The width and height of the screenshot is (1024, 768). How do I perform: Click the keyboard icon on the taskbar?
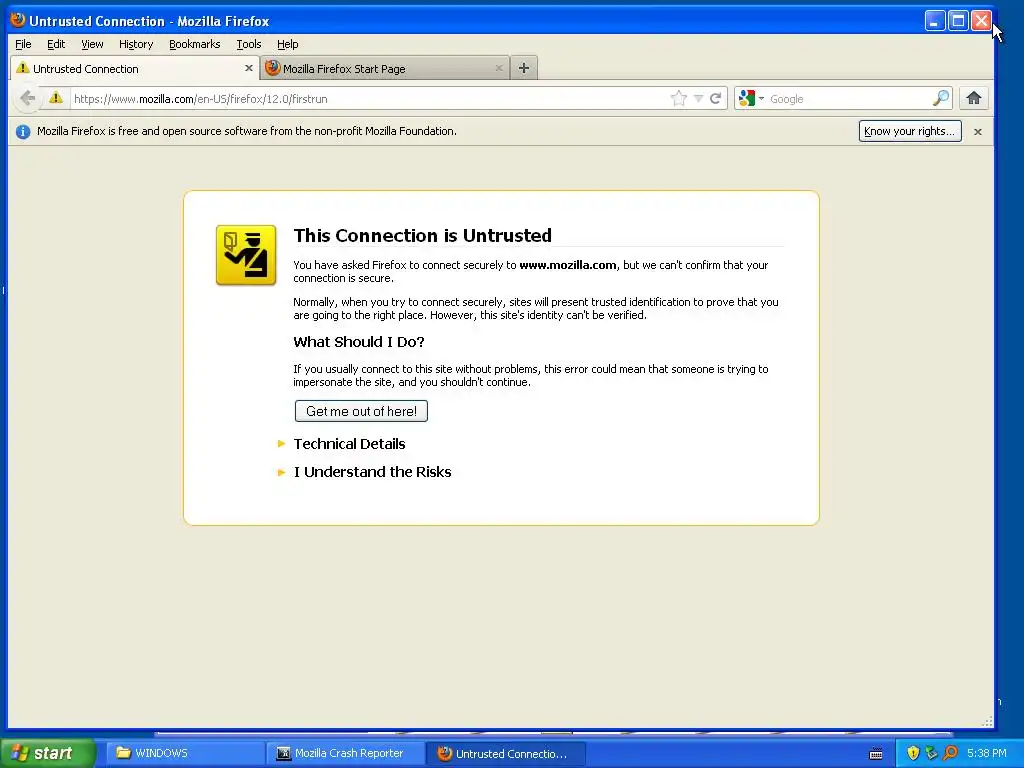(876, 754)
